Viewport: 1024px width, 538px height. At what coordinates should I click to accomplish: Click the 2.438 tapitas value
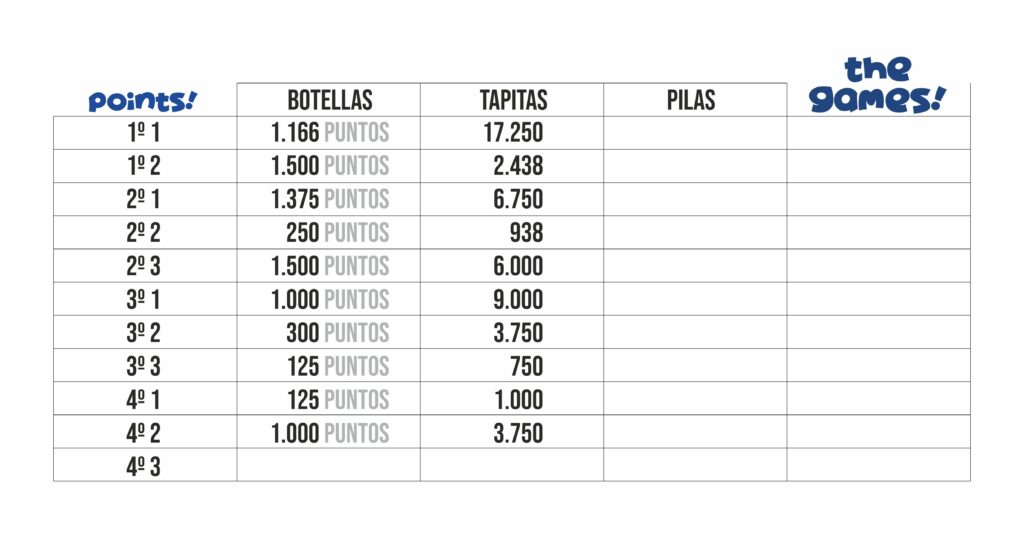[x=518, y=166]
